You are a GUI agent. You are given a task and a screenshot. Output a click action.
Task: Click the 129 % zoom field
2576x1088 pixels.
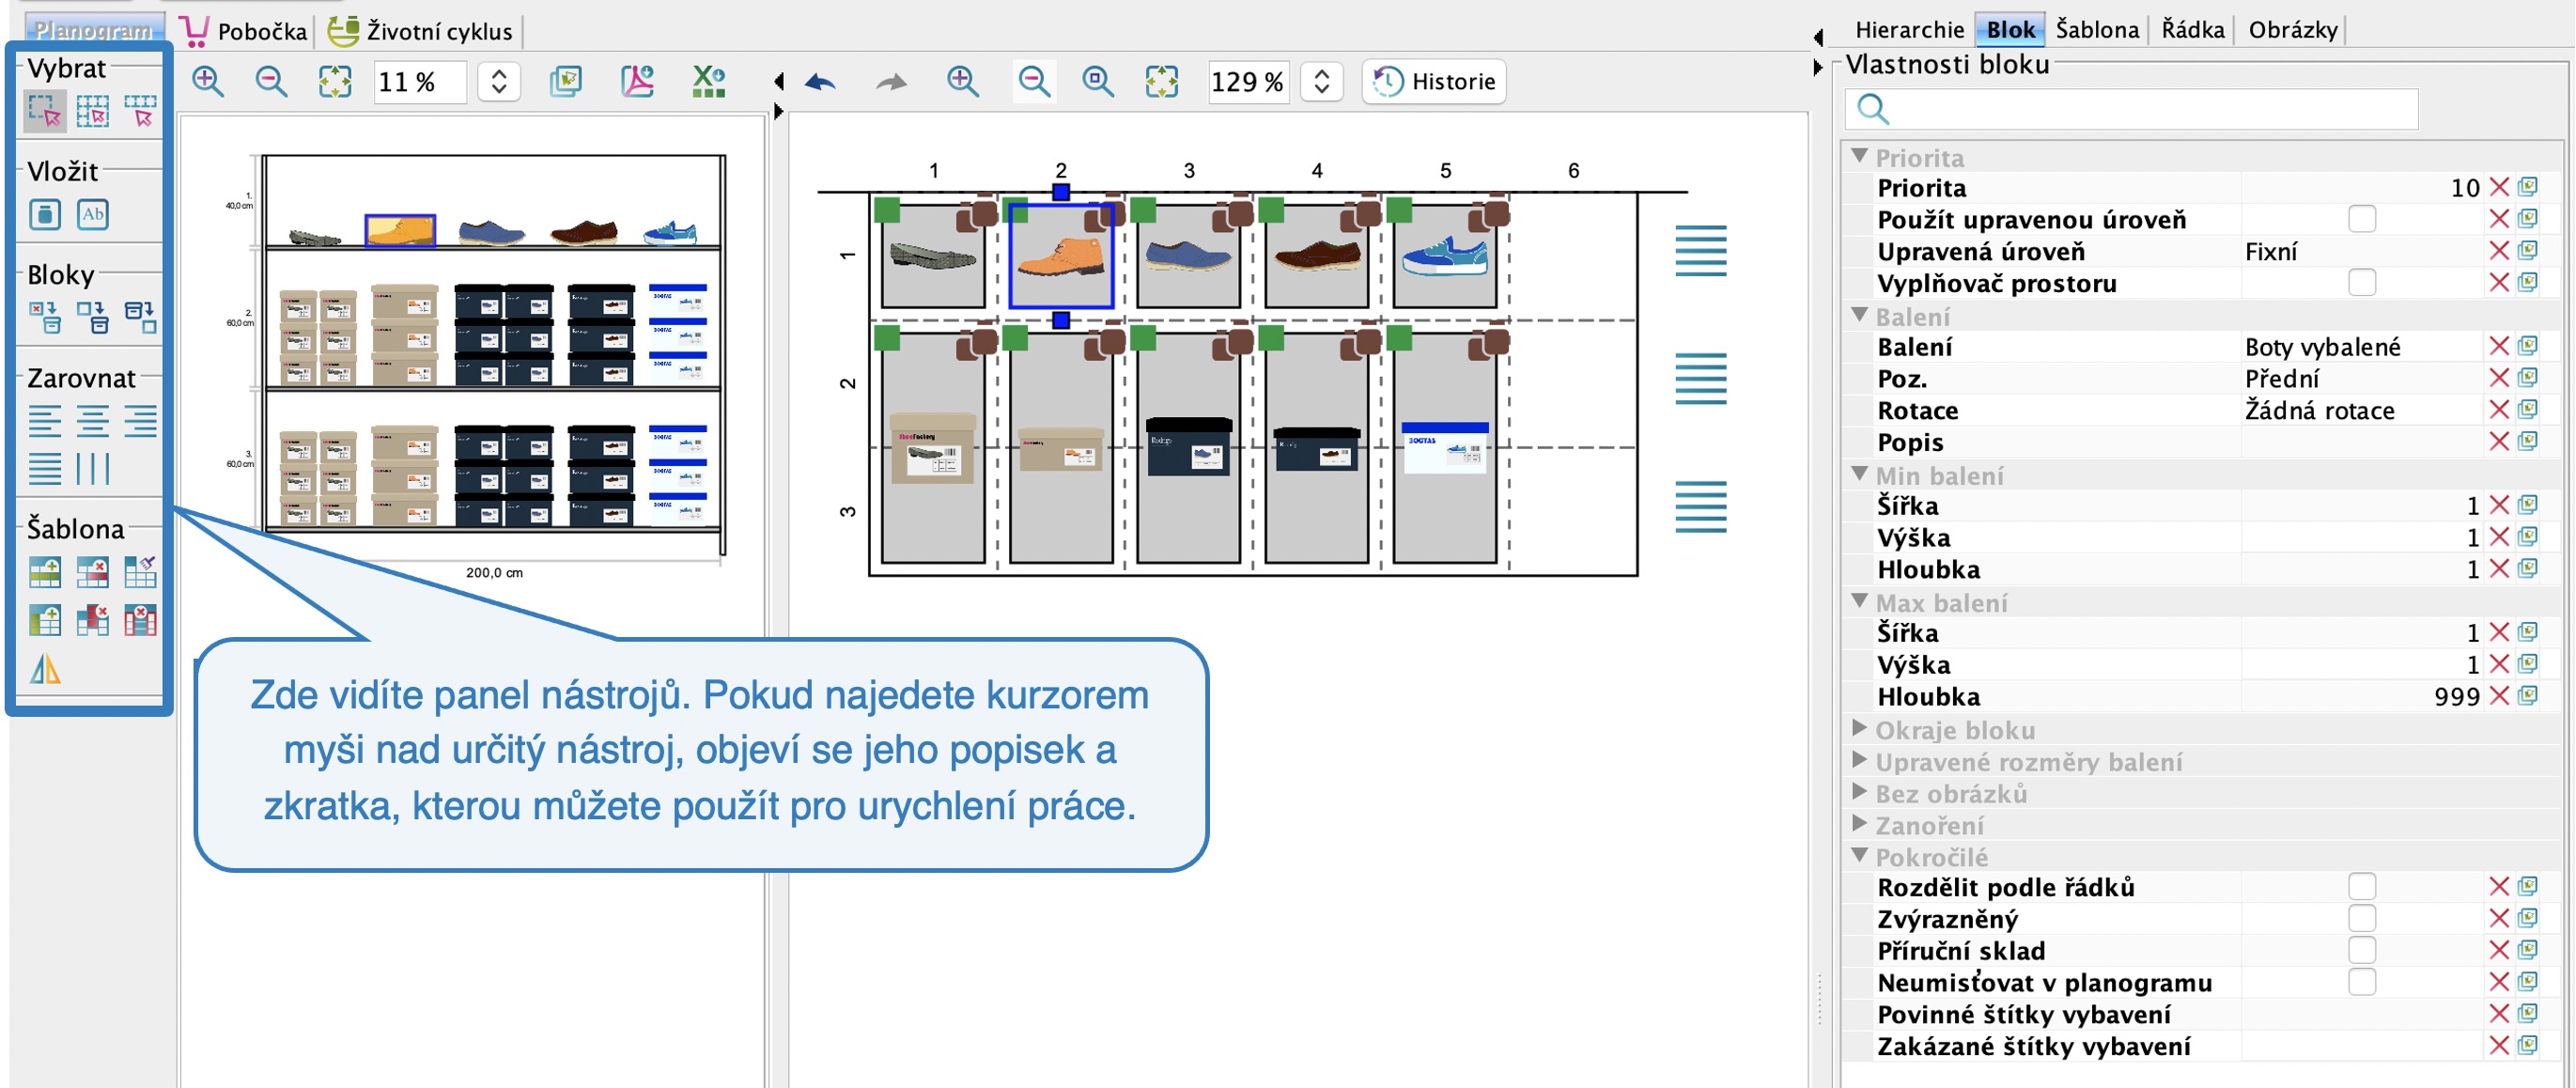tap(1248, 81)
